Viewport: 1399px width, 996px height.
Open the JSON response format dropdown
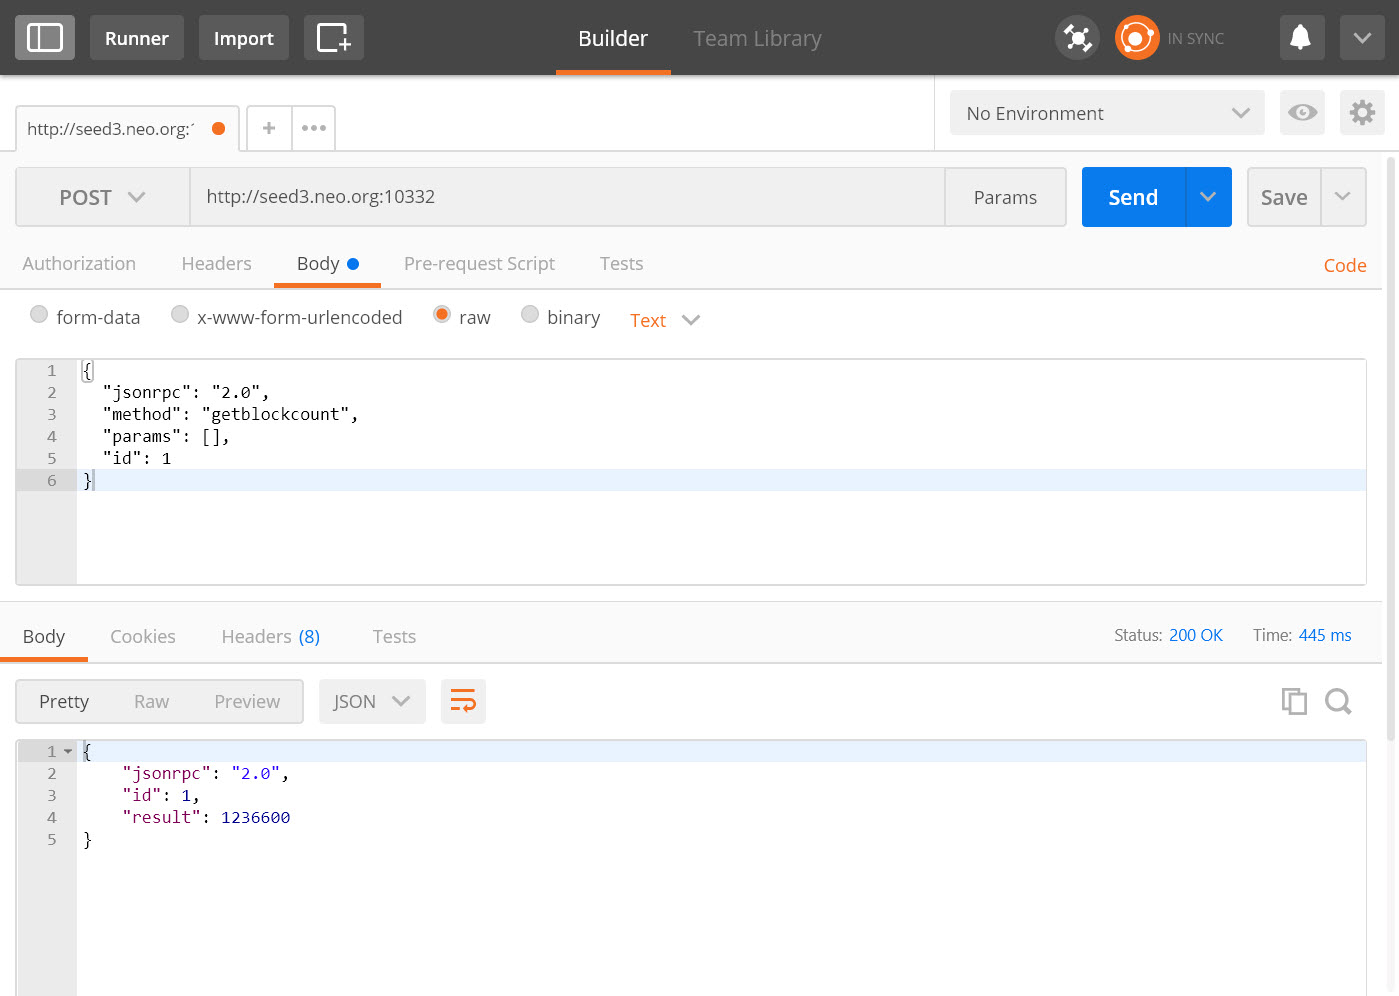pyautogui.click(x=372, y=701)
